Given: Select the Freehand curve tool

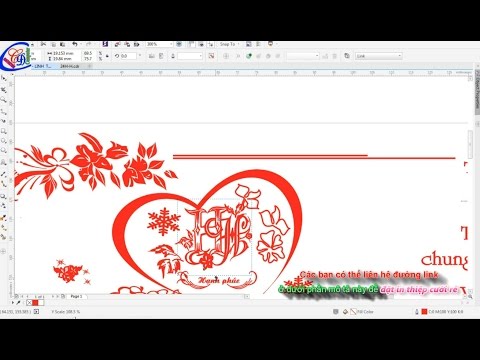Looking at the screenshot, I should coord(4,111).
